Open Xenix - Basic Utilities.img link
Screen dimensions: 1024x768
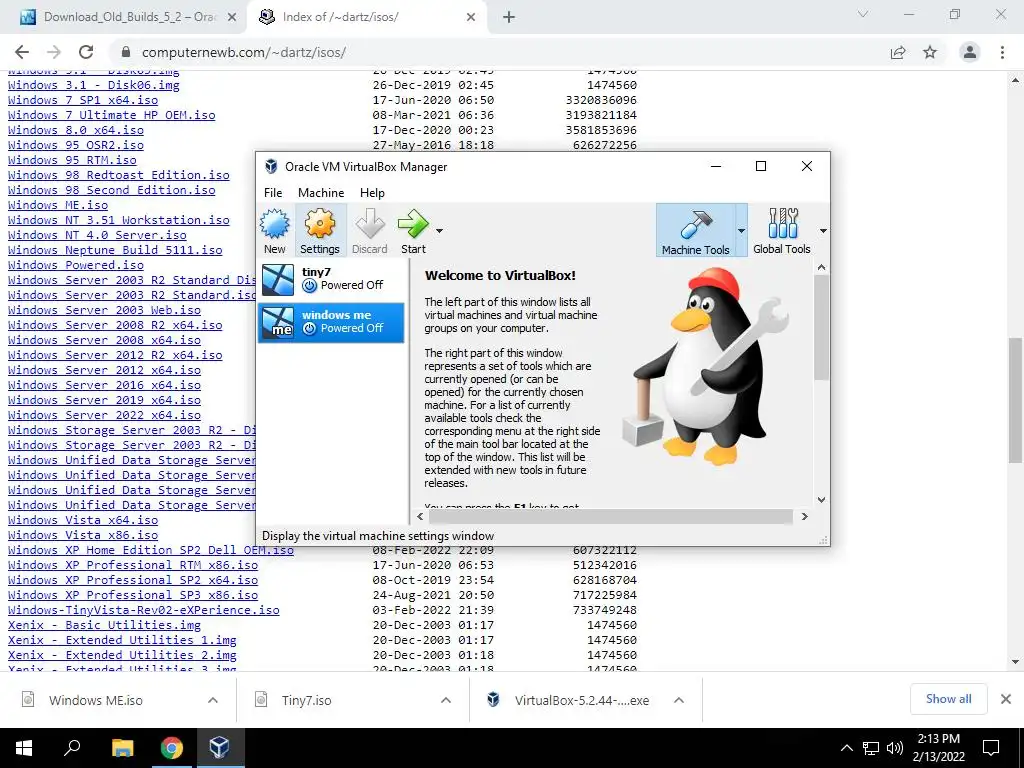click(x=104, y=625)
